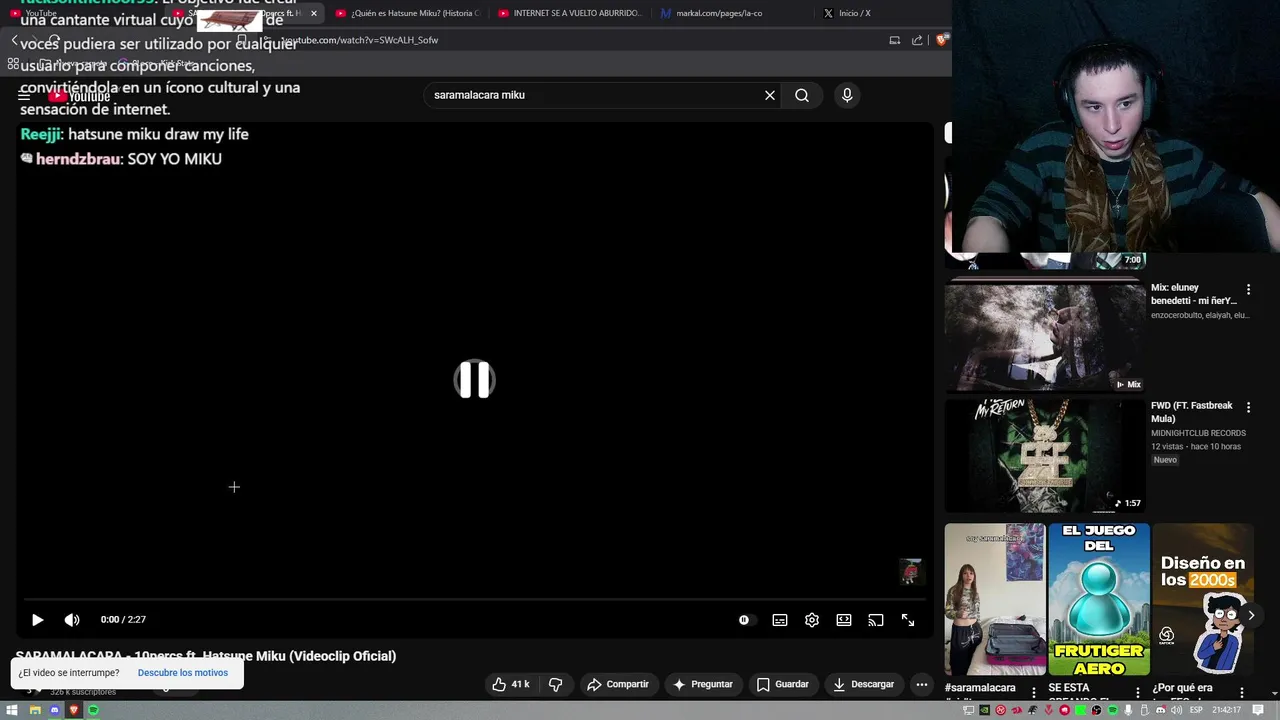1280x720 pixels.
Task: Click the tray microphone icon
Action: [x=1128, y=710]
